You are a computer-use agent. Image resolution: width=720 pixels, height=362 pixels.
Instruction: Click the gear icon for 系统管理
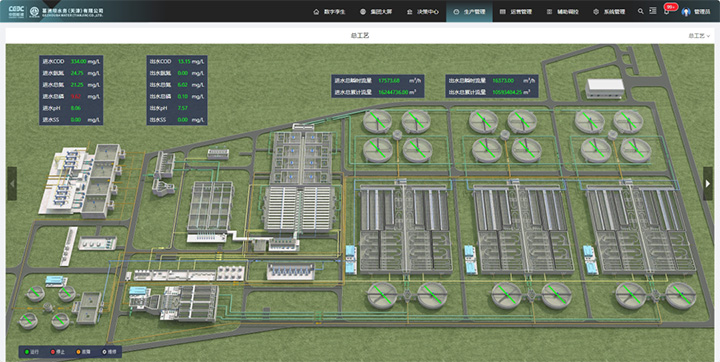[596, 12]
